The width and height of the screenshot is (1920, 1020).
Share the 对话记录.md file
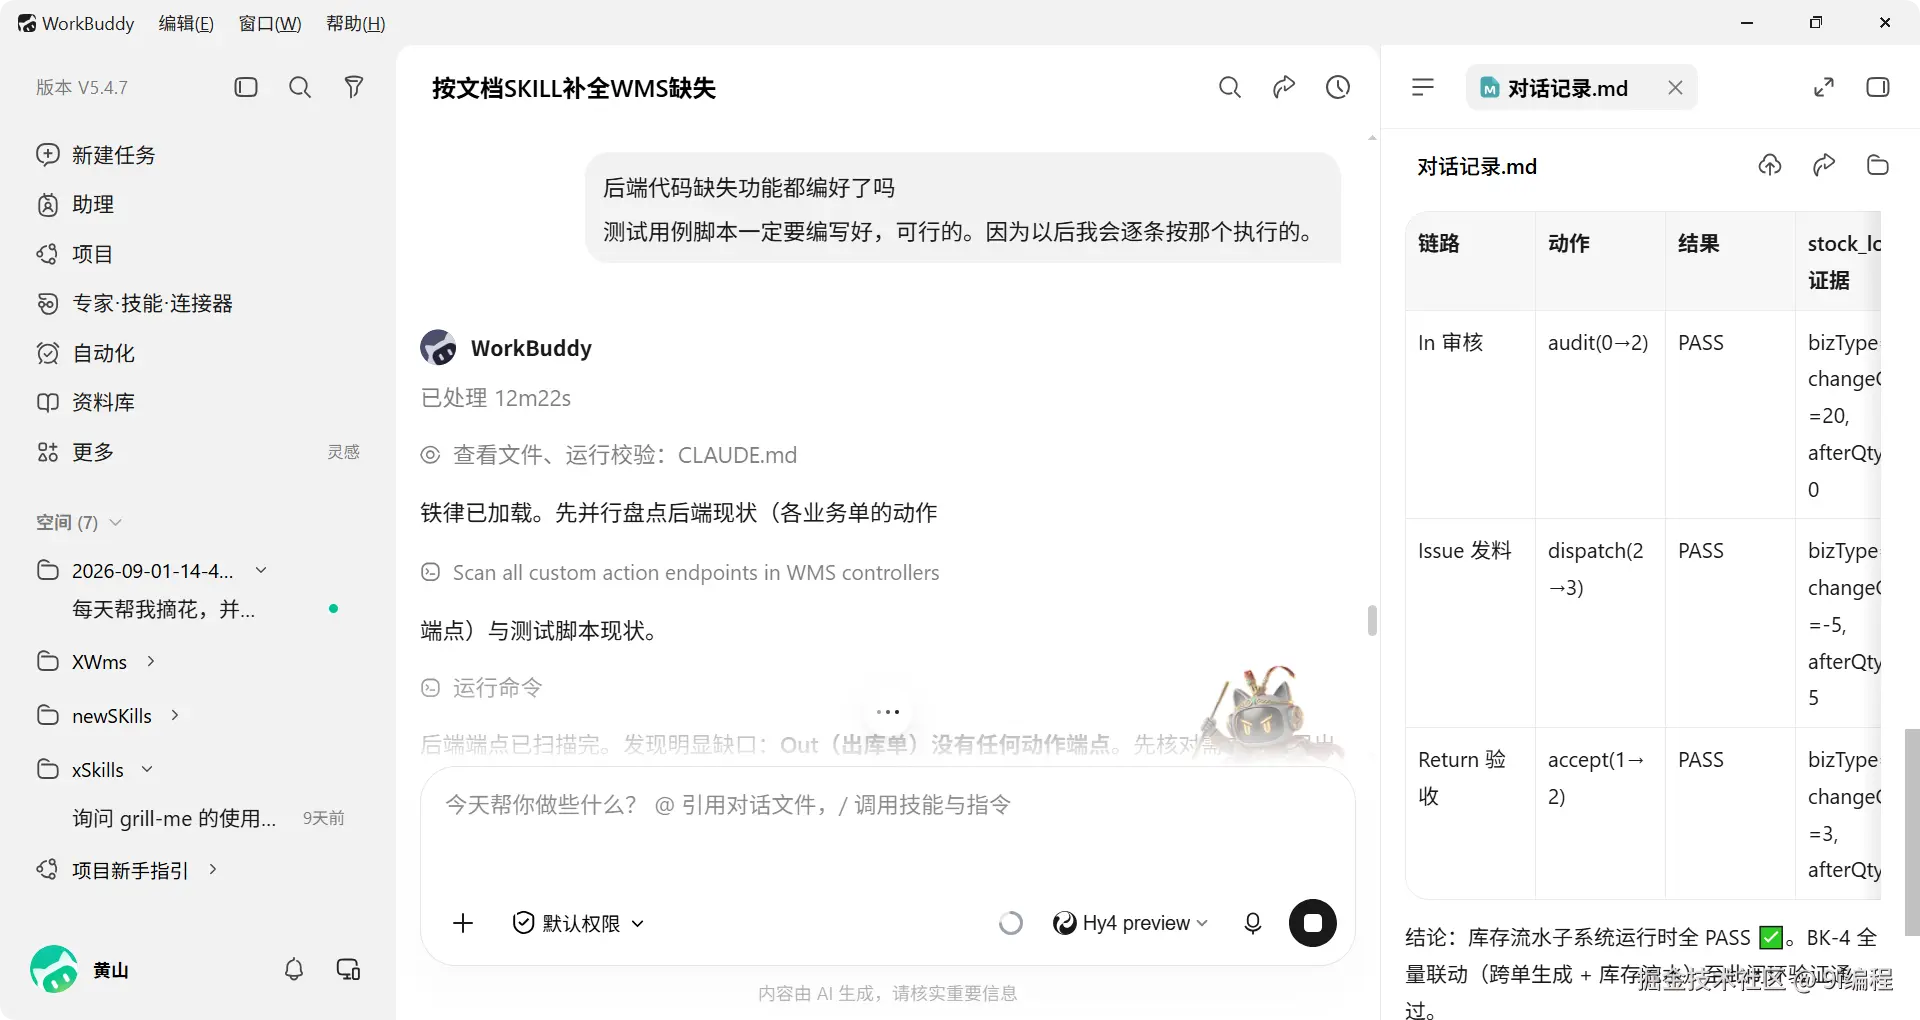[1824, 166]
